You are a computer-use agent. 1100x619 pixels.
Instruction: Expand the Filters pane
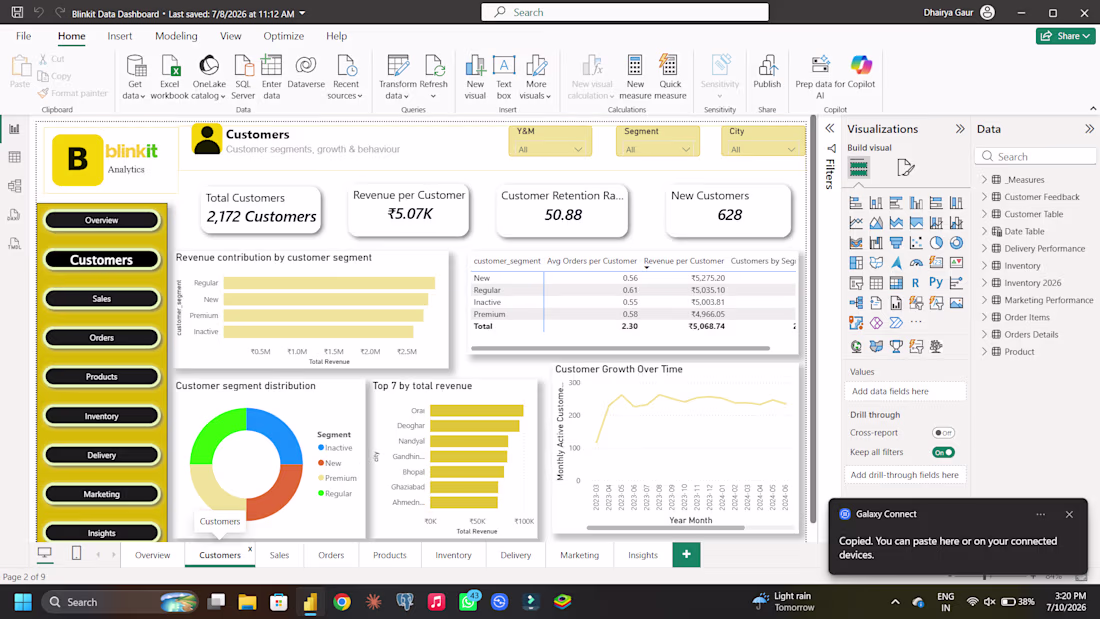point(830,128)
